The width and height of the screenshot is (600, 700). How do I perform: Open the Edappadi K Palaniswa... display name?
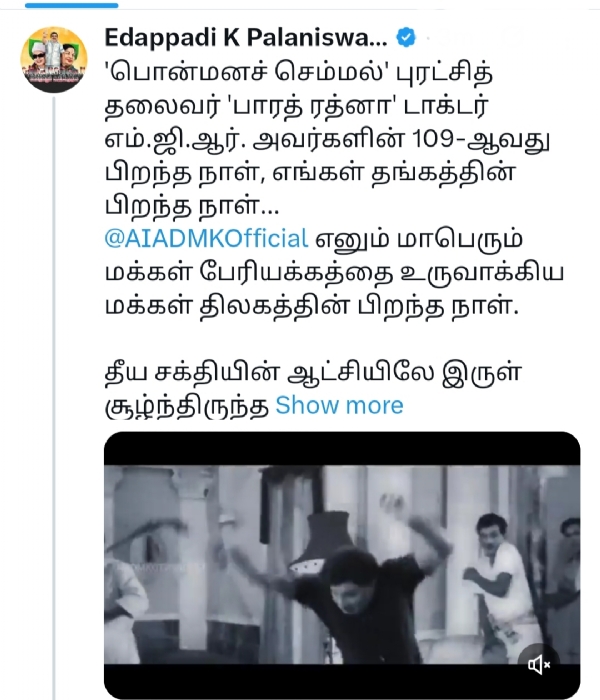pos(246,38)
